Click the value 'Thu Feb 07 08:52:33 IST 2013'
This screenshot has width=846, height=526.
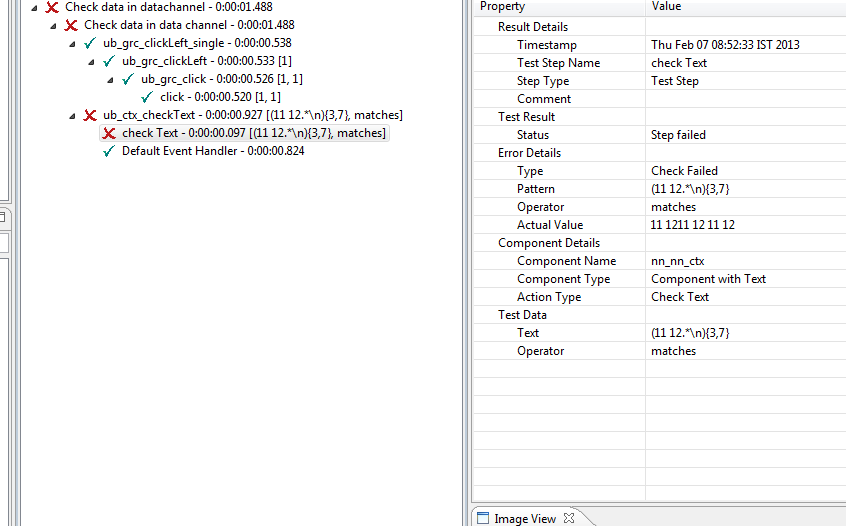click(x=725, y=45)
